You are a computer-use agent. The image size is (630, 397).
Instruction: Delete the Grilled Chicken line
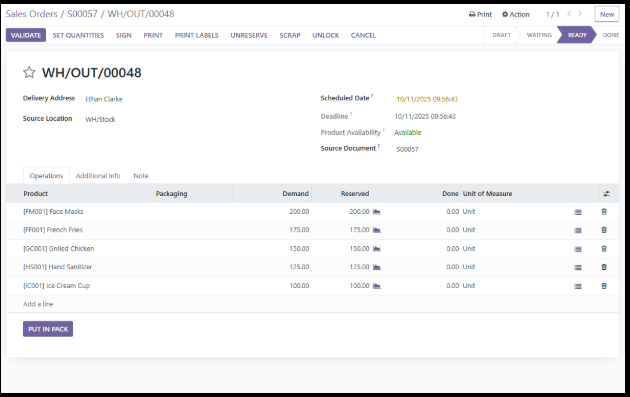pos(604,249)
